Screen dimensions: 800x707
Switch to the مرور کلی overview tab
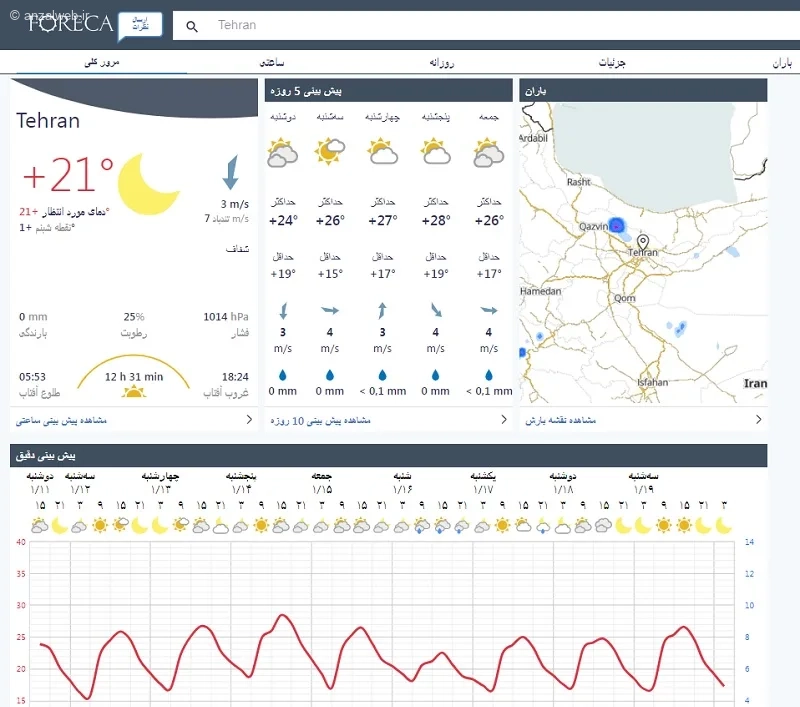point(102,62)
